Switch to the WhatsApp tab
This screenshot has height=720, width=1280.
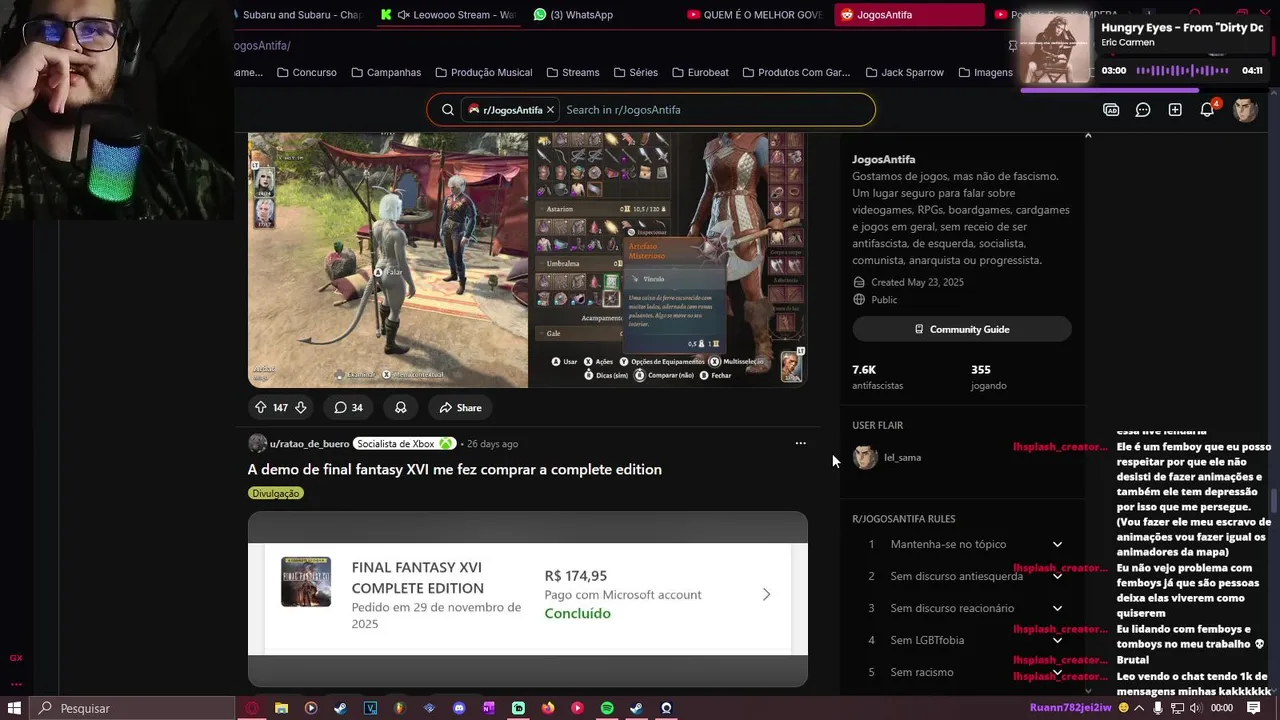pos(575,15)
